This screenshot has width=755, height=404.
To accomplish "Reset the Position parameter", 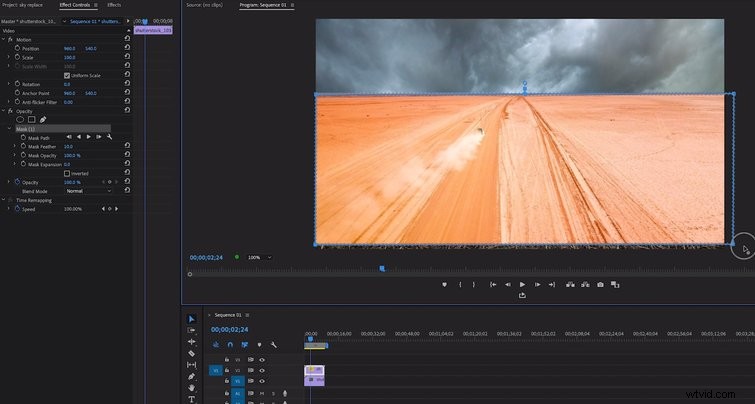I will click(127, 48).
